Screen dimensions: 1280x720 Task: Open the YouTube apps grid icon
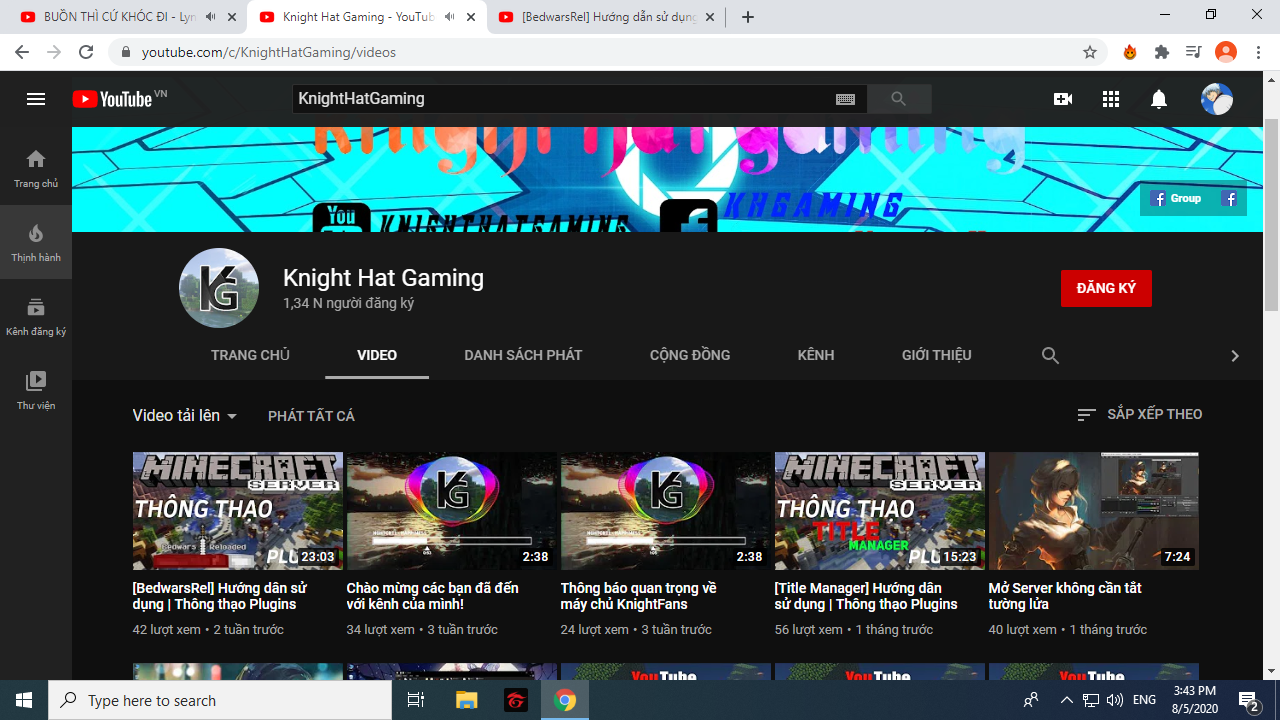pos(1111,99)
